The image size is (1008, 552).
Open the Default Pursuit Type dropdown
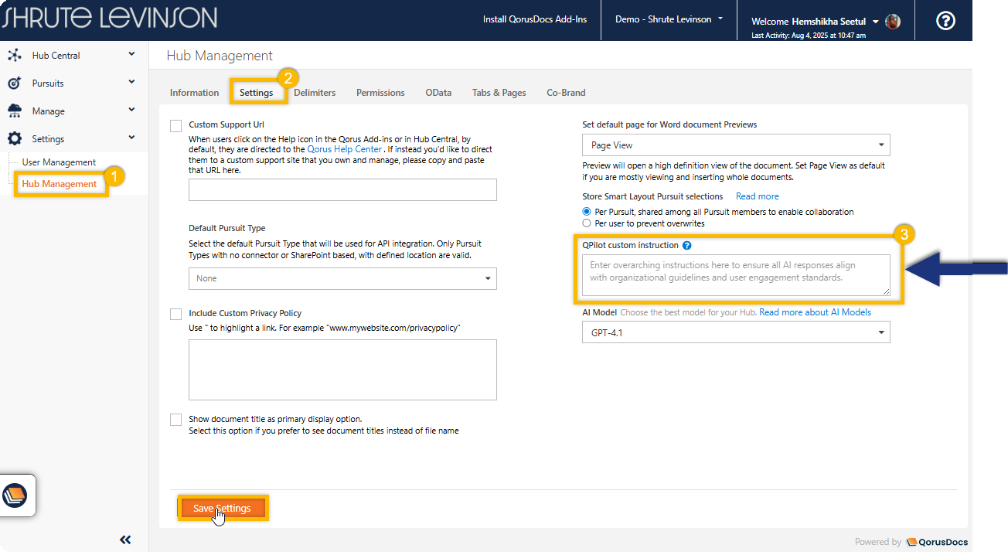tap(342, 279)
